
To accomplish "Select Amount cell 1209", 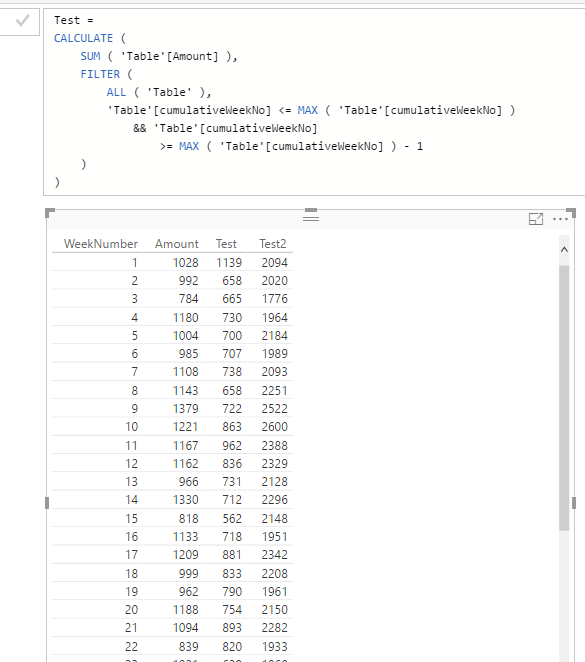I will pos(186,554).
